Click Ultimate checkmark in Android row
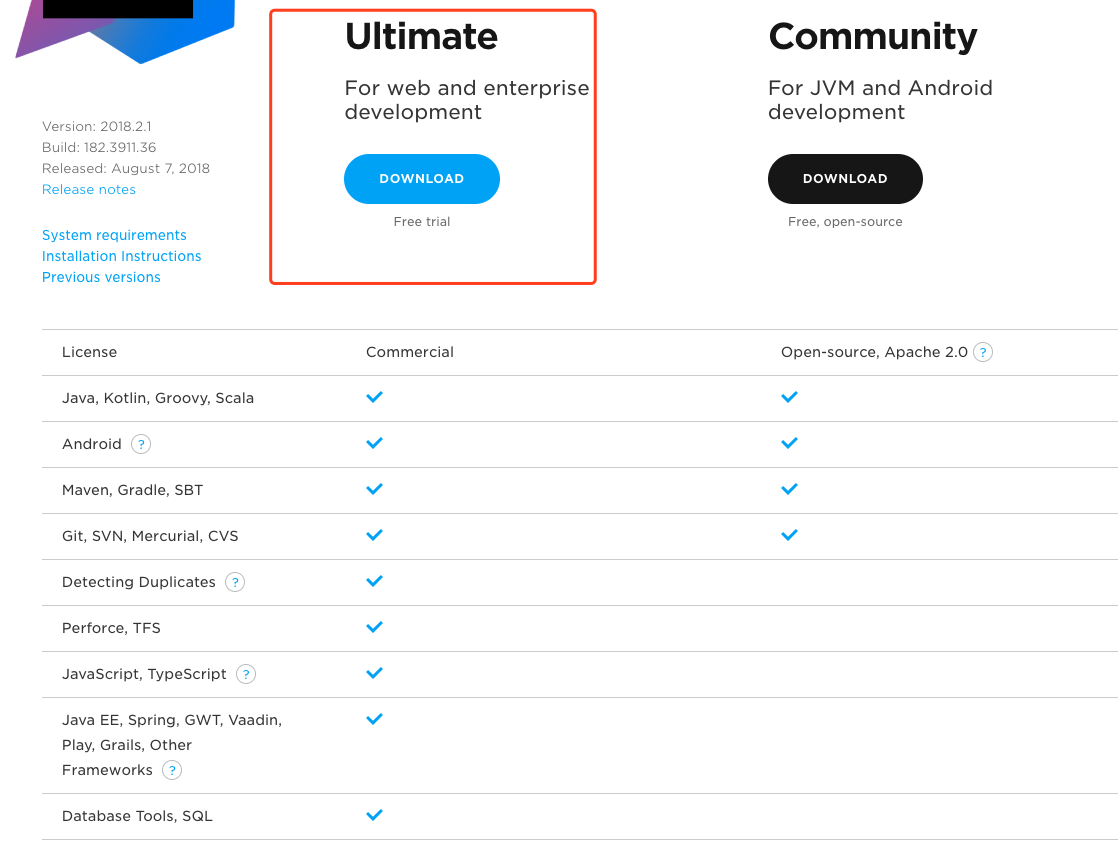Viewport: 1118px width, 861px height. [x=374, y=443]
